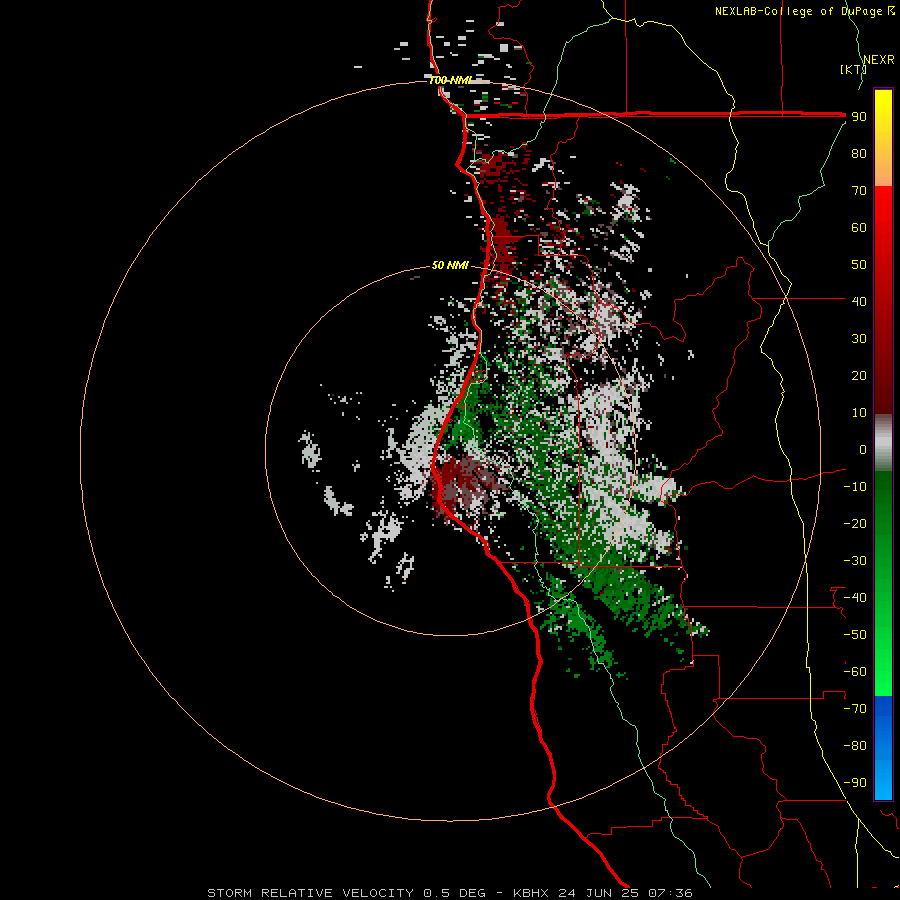Click the positive 40 value on velocity scale
The image size is (900, 900).
click(x=859, y=301)
